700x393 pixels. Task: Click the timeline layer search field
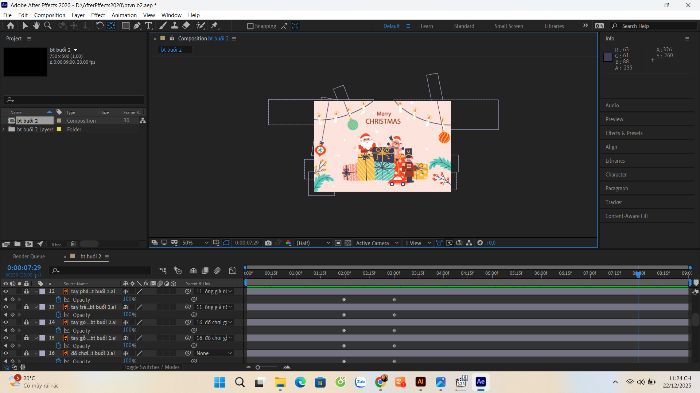point(100,271)
